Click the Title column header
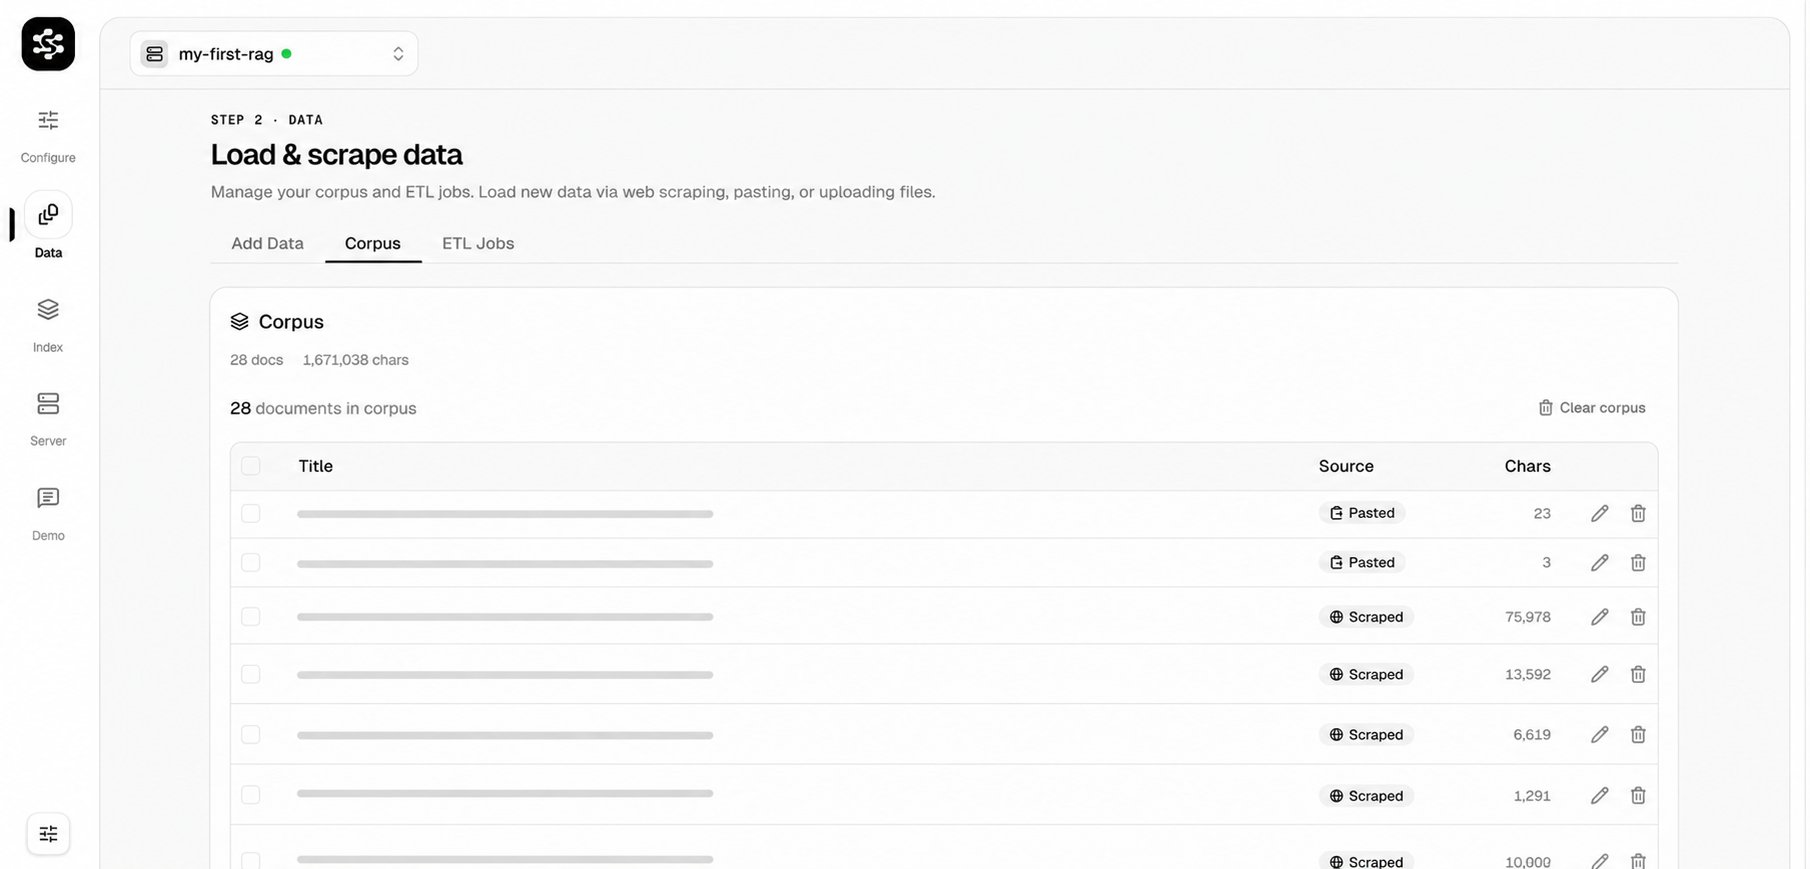This screenshot has height=869, width=1810. [316, 466]
